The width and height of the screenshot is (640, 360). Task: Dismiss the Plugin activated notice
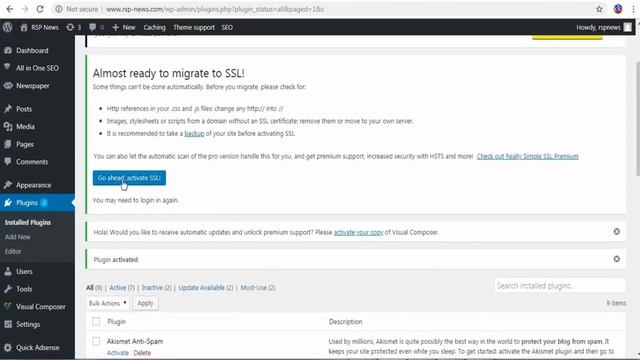[x=616, y=259]
